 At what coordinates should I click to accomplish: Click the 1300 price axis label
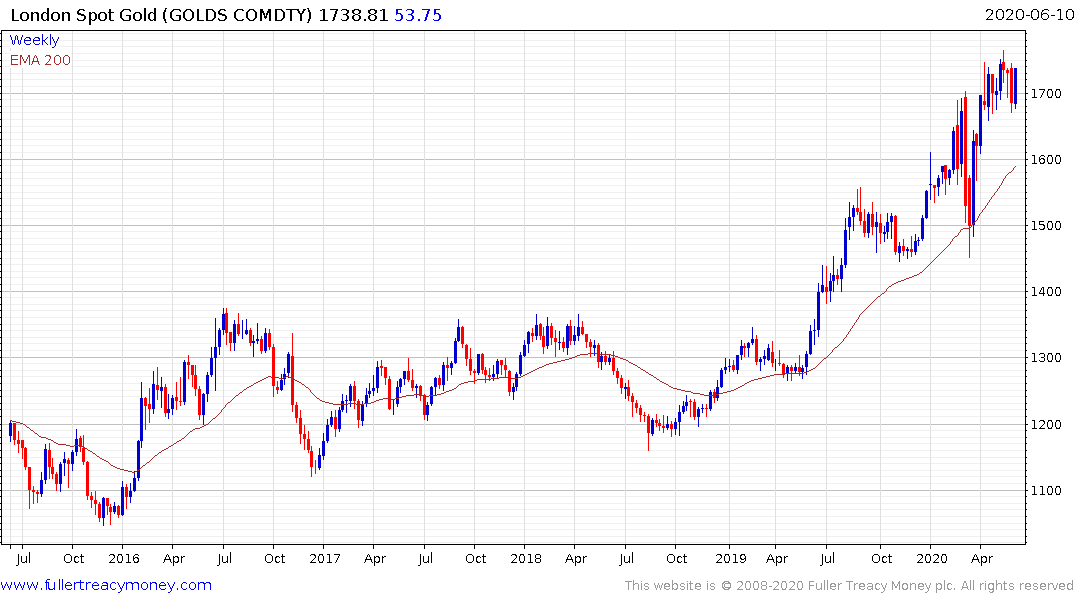tap(1046, 358)
